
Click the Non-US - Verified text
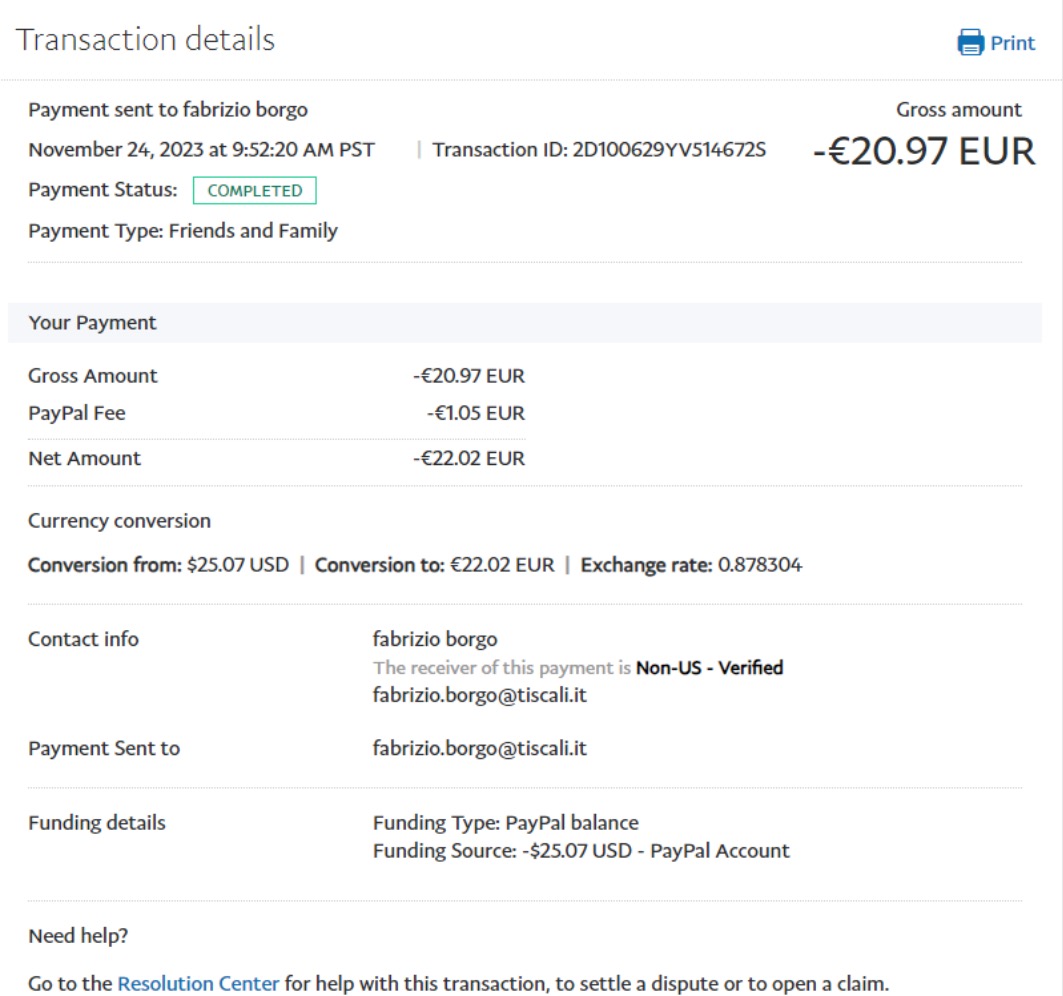point(709,667)
